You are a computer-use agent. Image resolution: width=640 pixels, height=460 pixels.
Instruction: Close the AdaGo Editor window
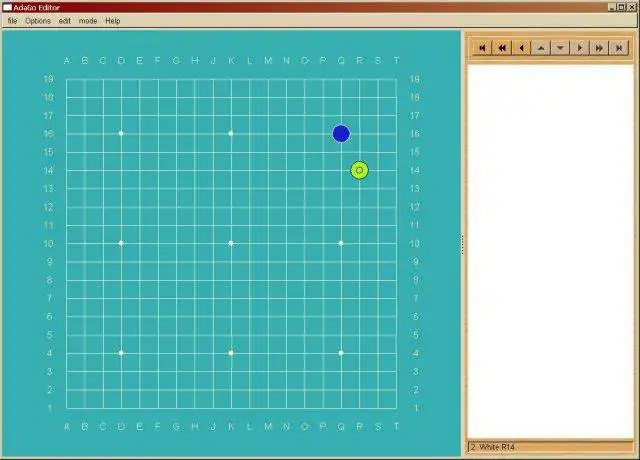(x=630, y=7)
